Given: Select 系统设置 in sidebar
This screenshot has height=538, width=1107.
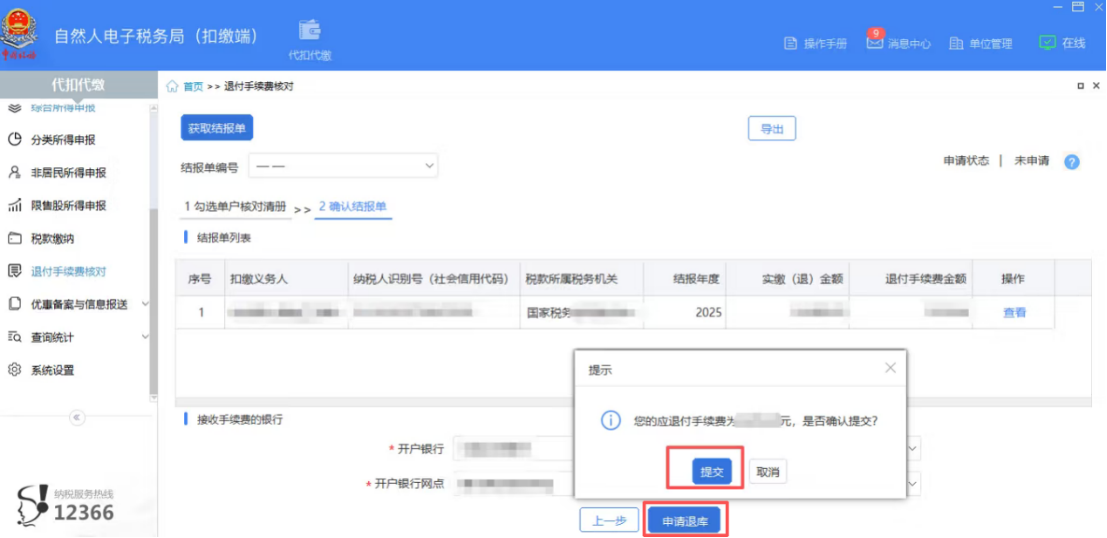Looking at the screenshot, I should pos(52,370).
